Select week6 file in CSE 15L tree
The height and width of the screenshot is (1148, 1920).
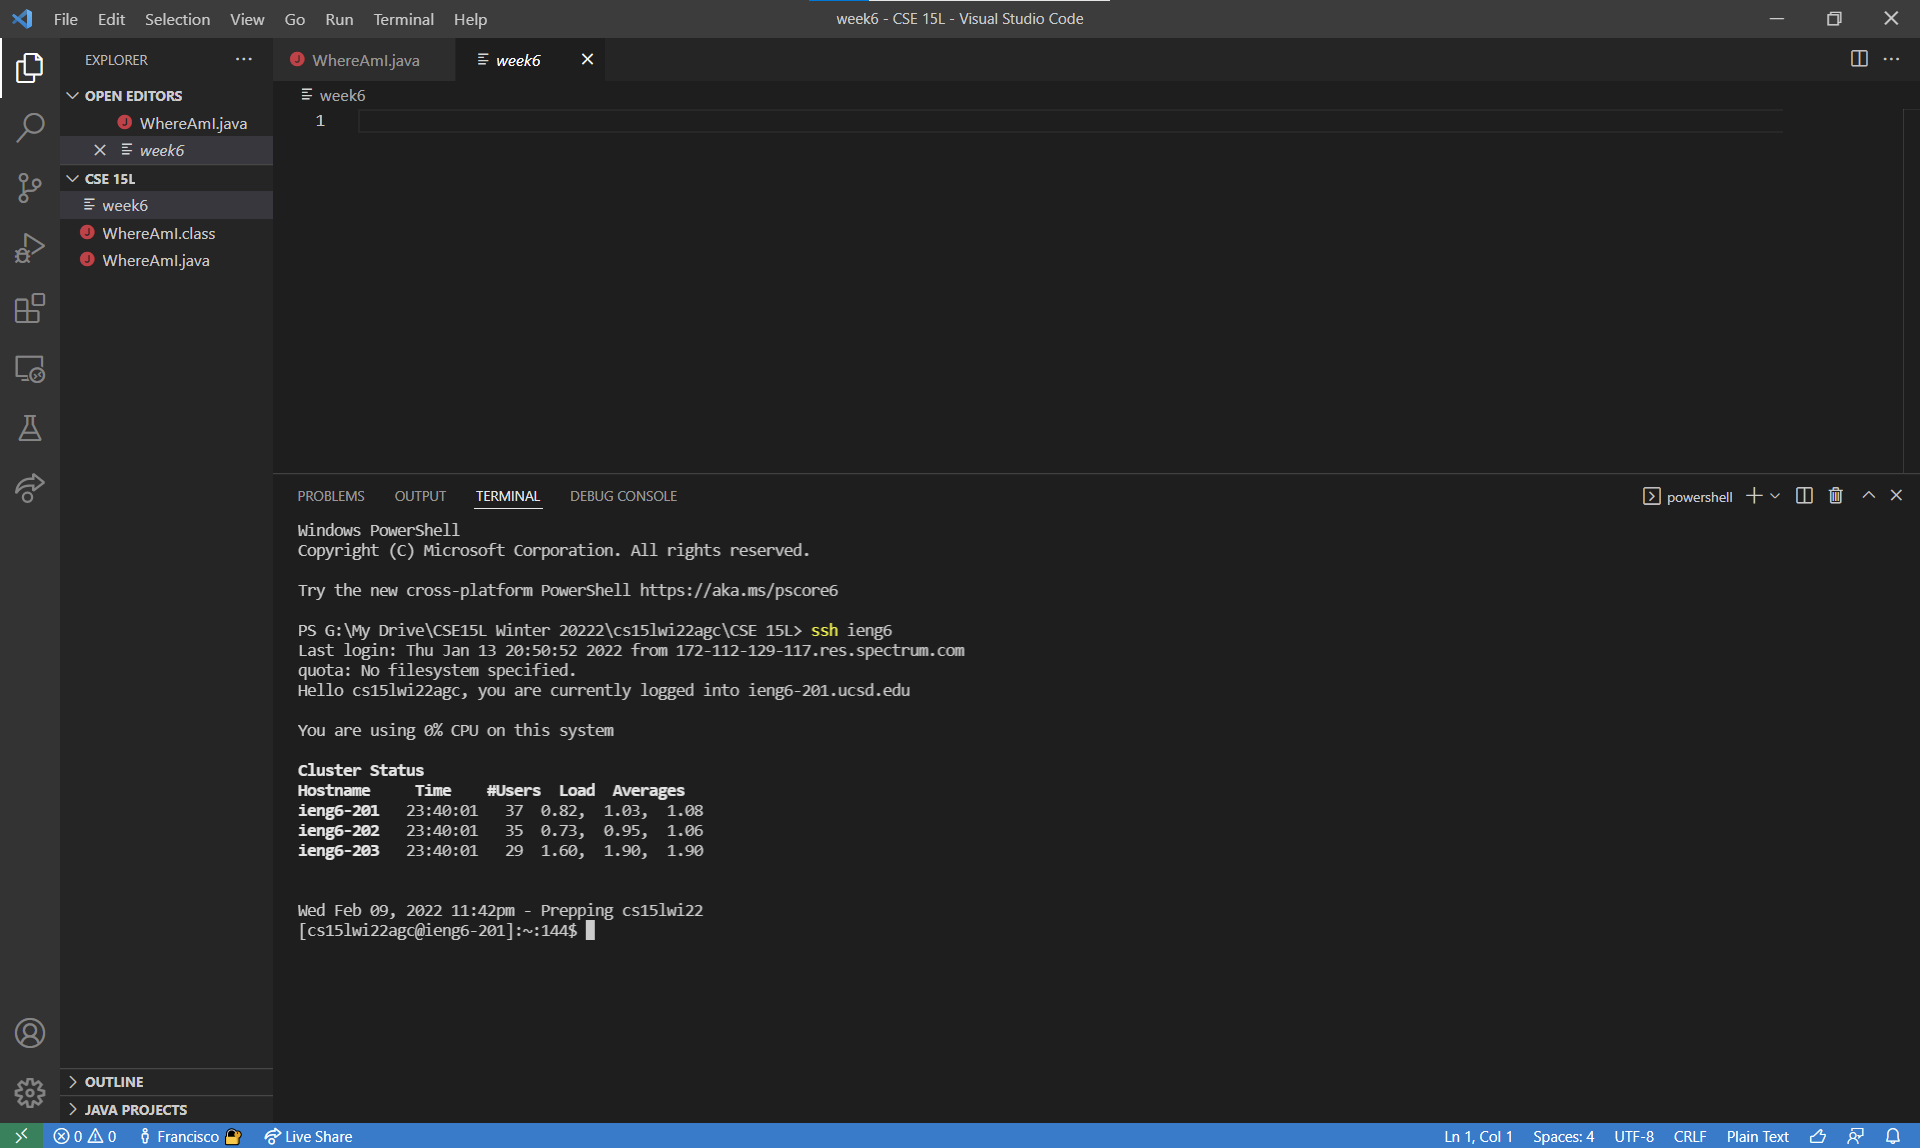(166, 205)
